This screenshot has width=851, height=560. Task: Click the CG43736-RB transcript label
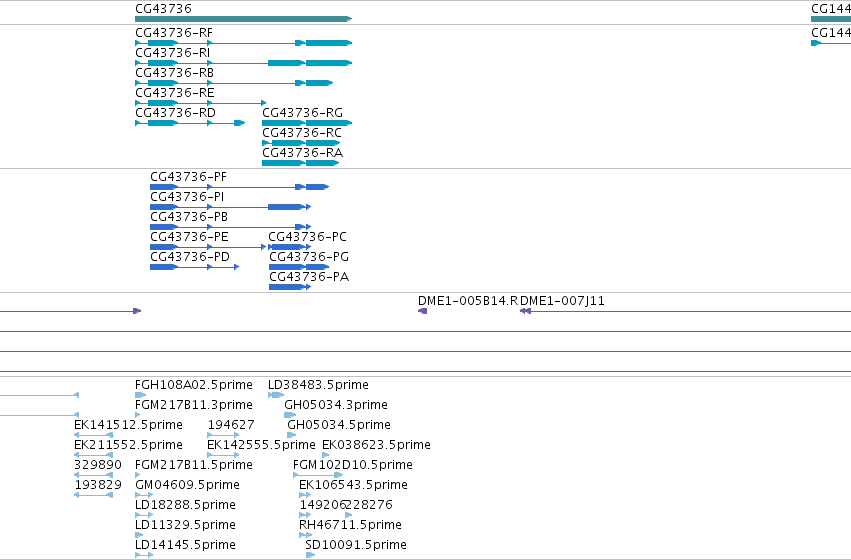(174, 73)
